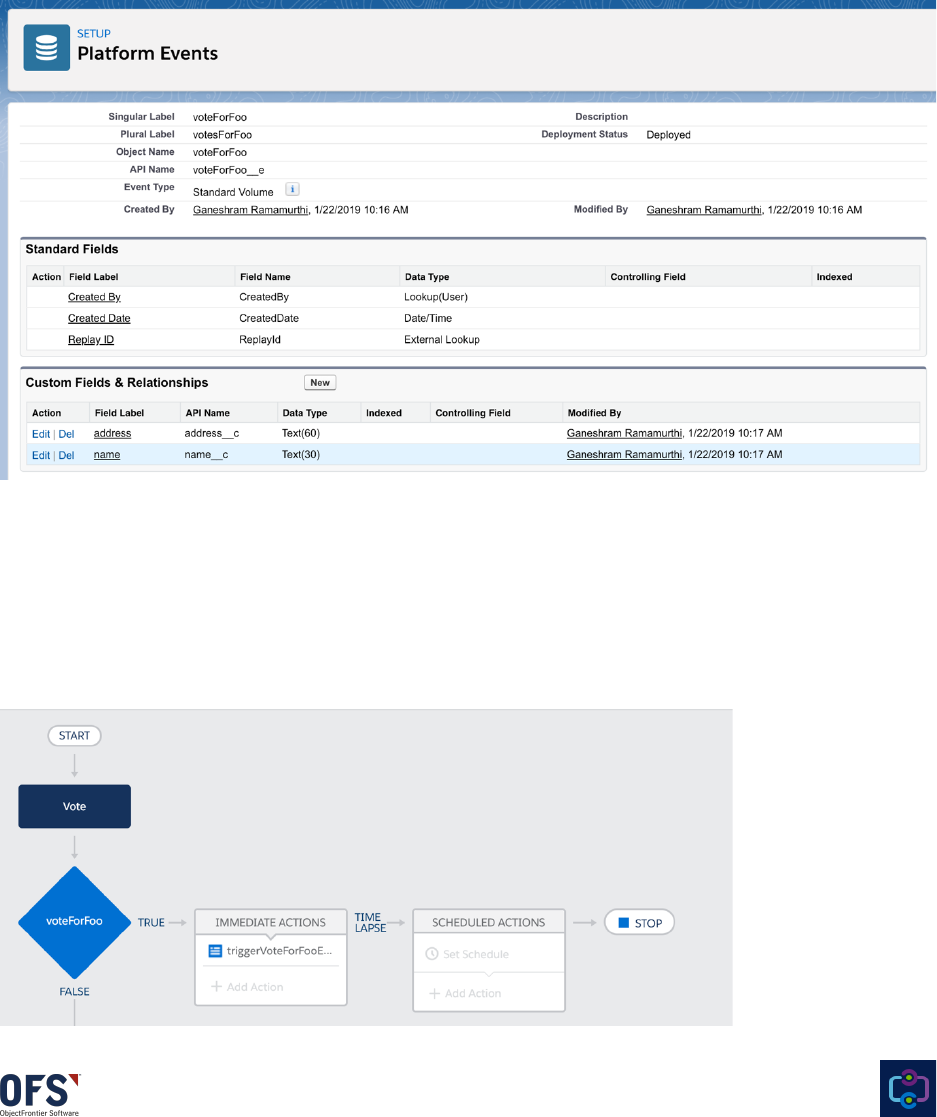The height and width of the screenshot is (1117, 937).
Task: Delete the address custom field
Action: [x=66, y=434]
